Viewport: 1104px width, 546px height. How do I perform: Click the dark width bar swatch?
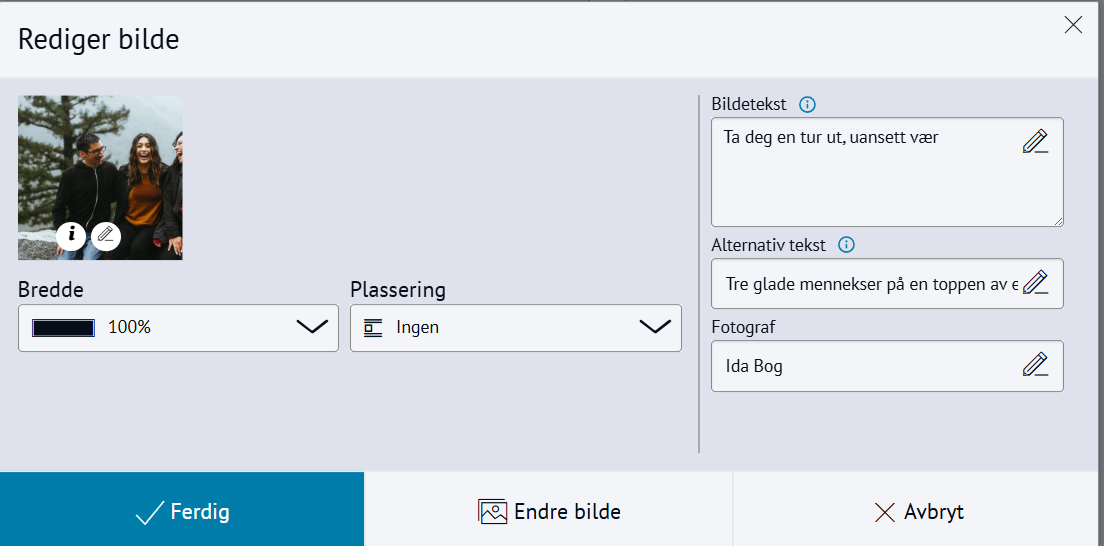pos(64,327)
